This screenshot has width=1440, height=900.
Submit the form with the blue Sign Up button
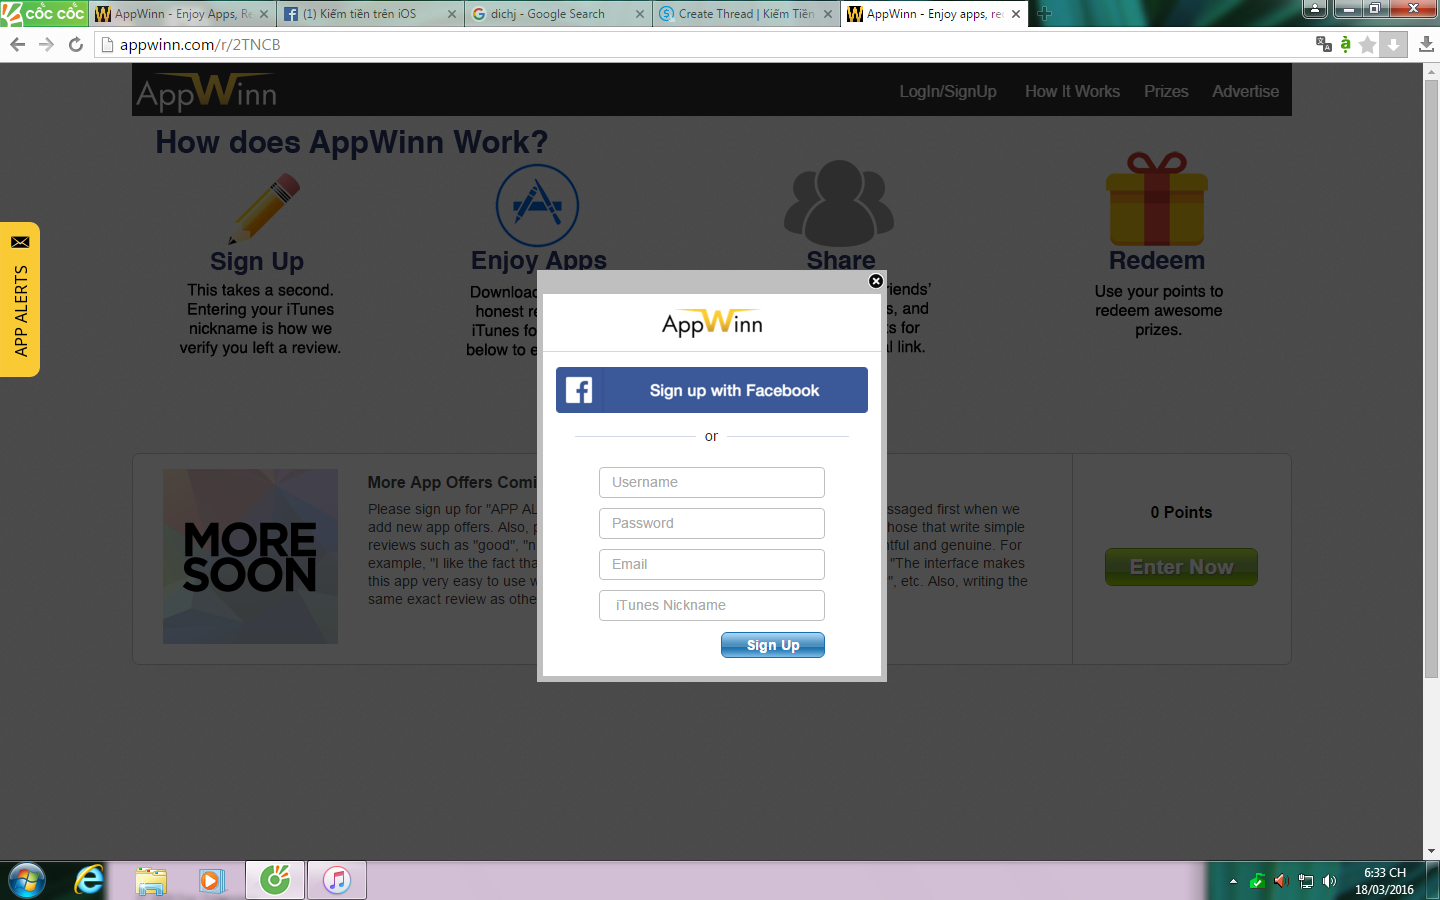(773, 645)
